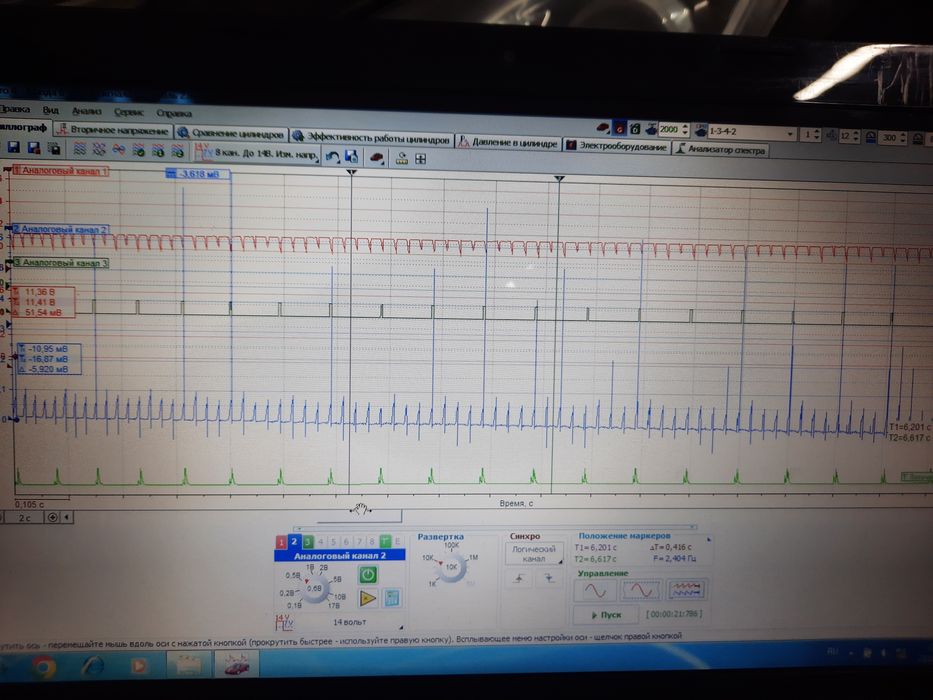933x700 pixels.
Task: Select channel 3 green button
Action: click(308, 542)
